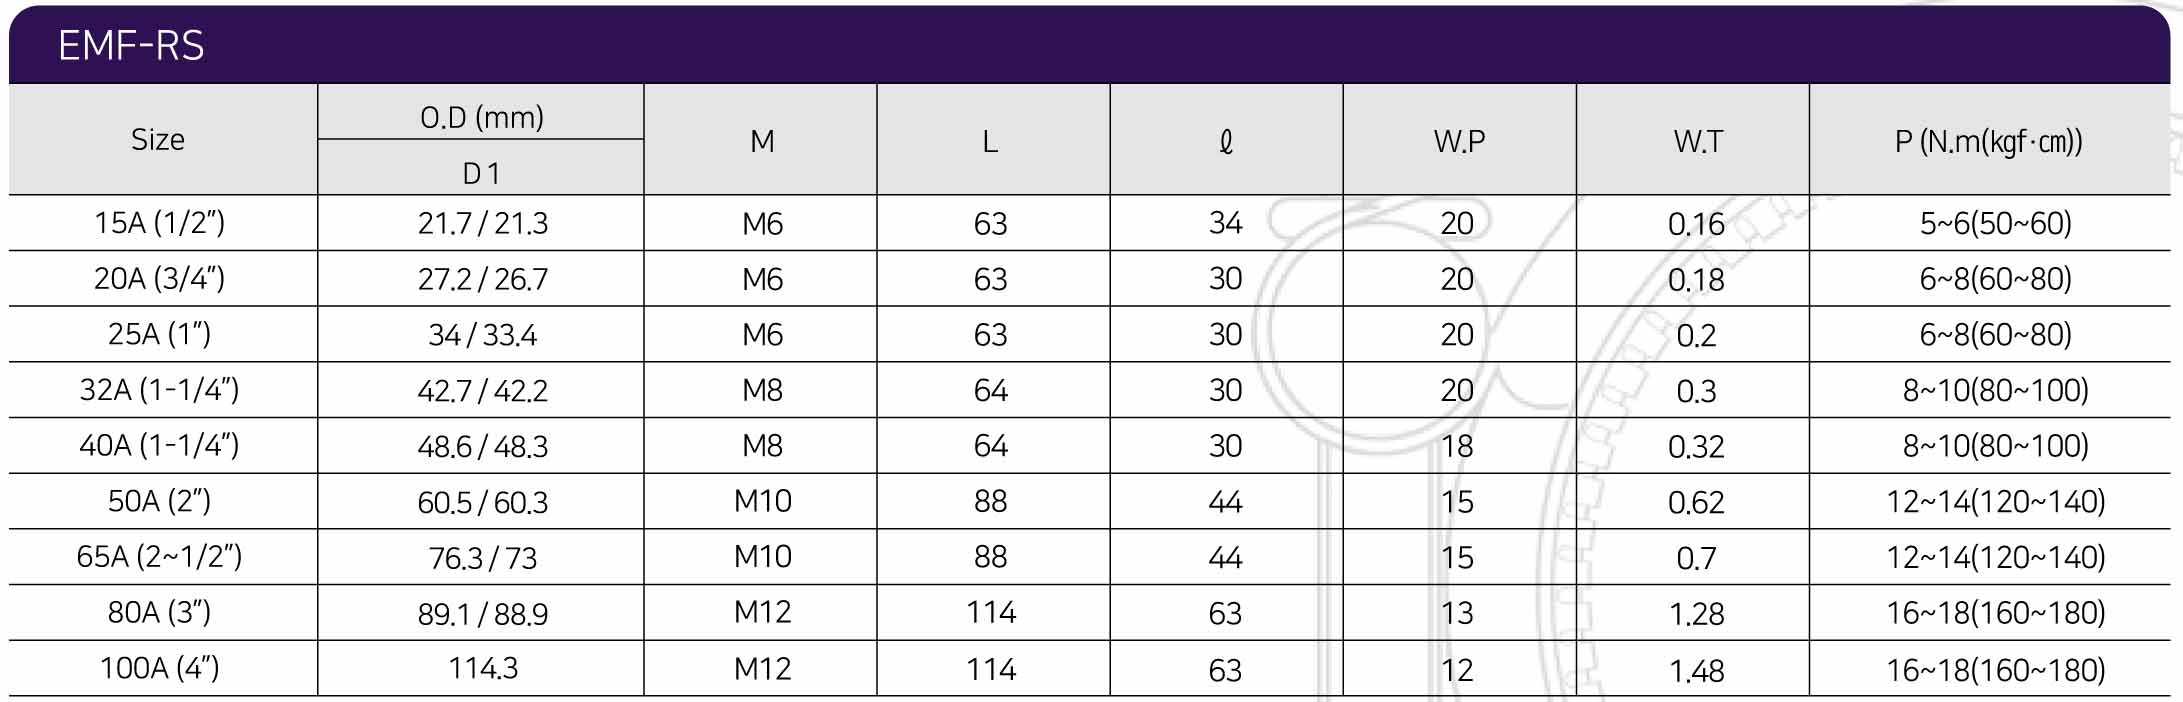Click the O.D (mm) header cell

(x=481, y=117)
